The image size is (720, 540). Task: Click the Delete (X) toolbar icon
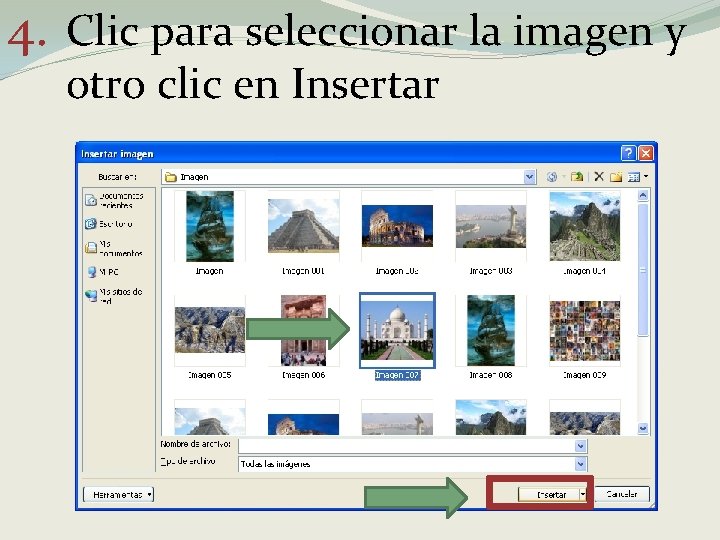coord(599,176)
